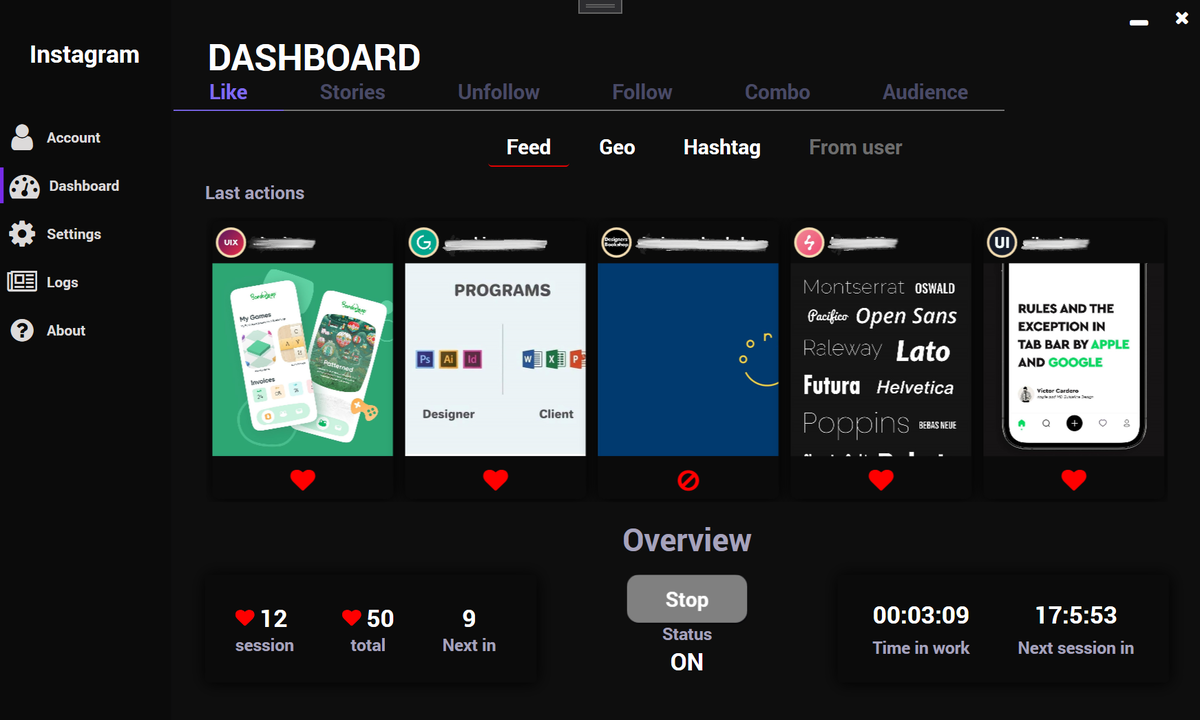Image resolution: width=1200 pixels, height=720 pixels.
Task: Click heart under the tab bar rules post
Action: (1074, 480)
